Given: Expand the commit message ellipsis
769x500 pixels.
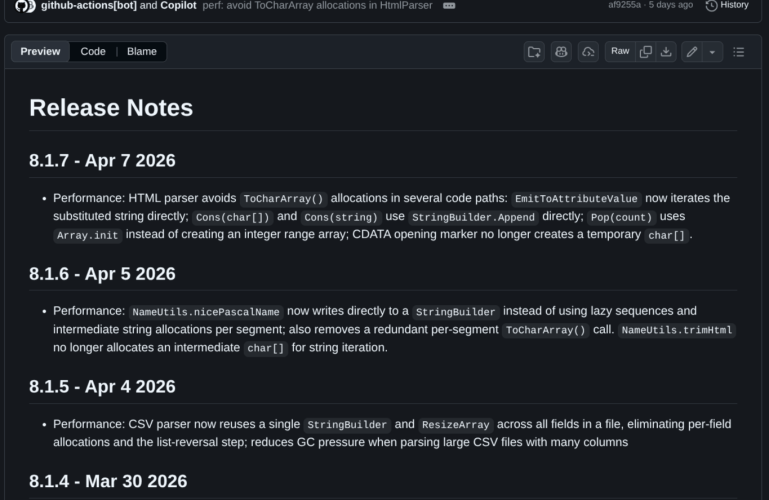Looking at the screenshot, I should click(448, 5).
